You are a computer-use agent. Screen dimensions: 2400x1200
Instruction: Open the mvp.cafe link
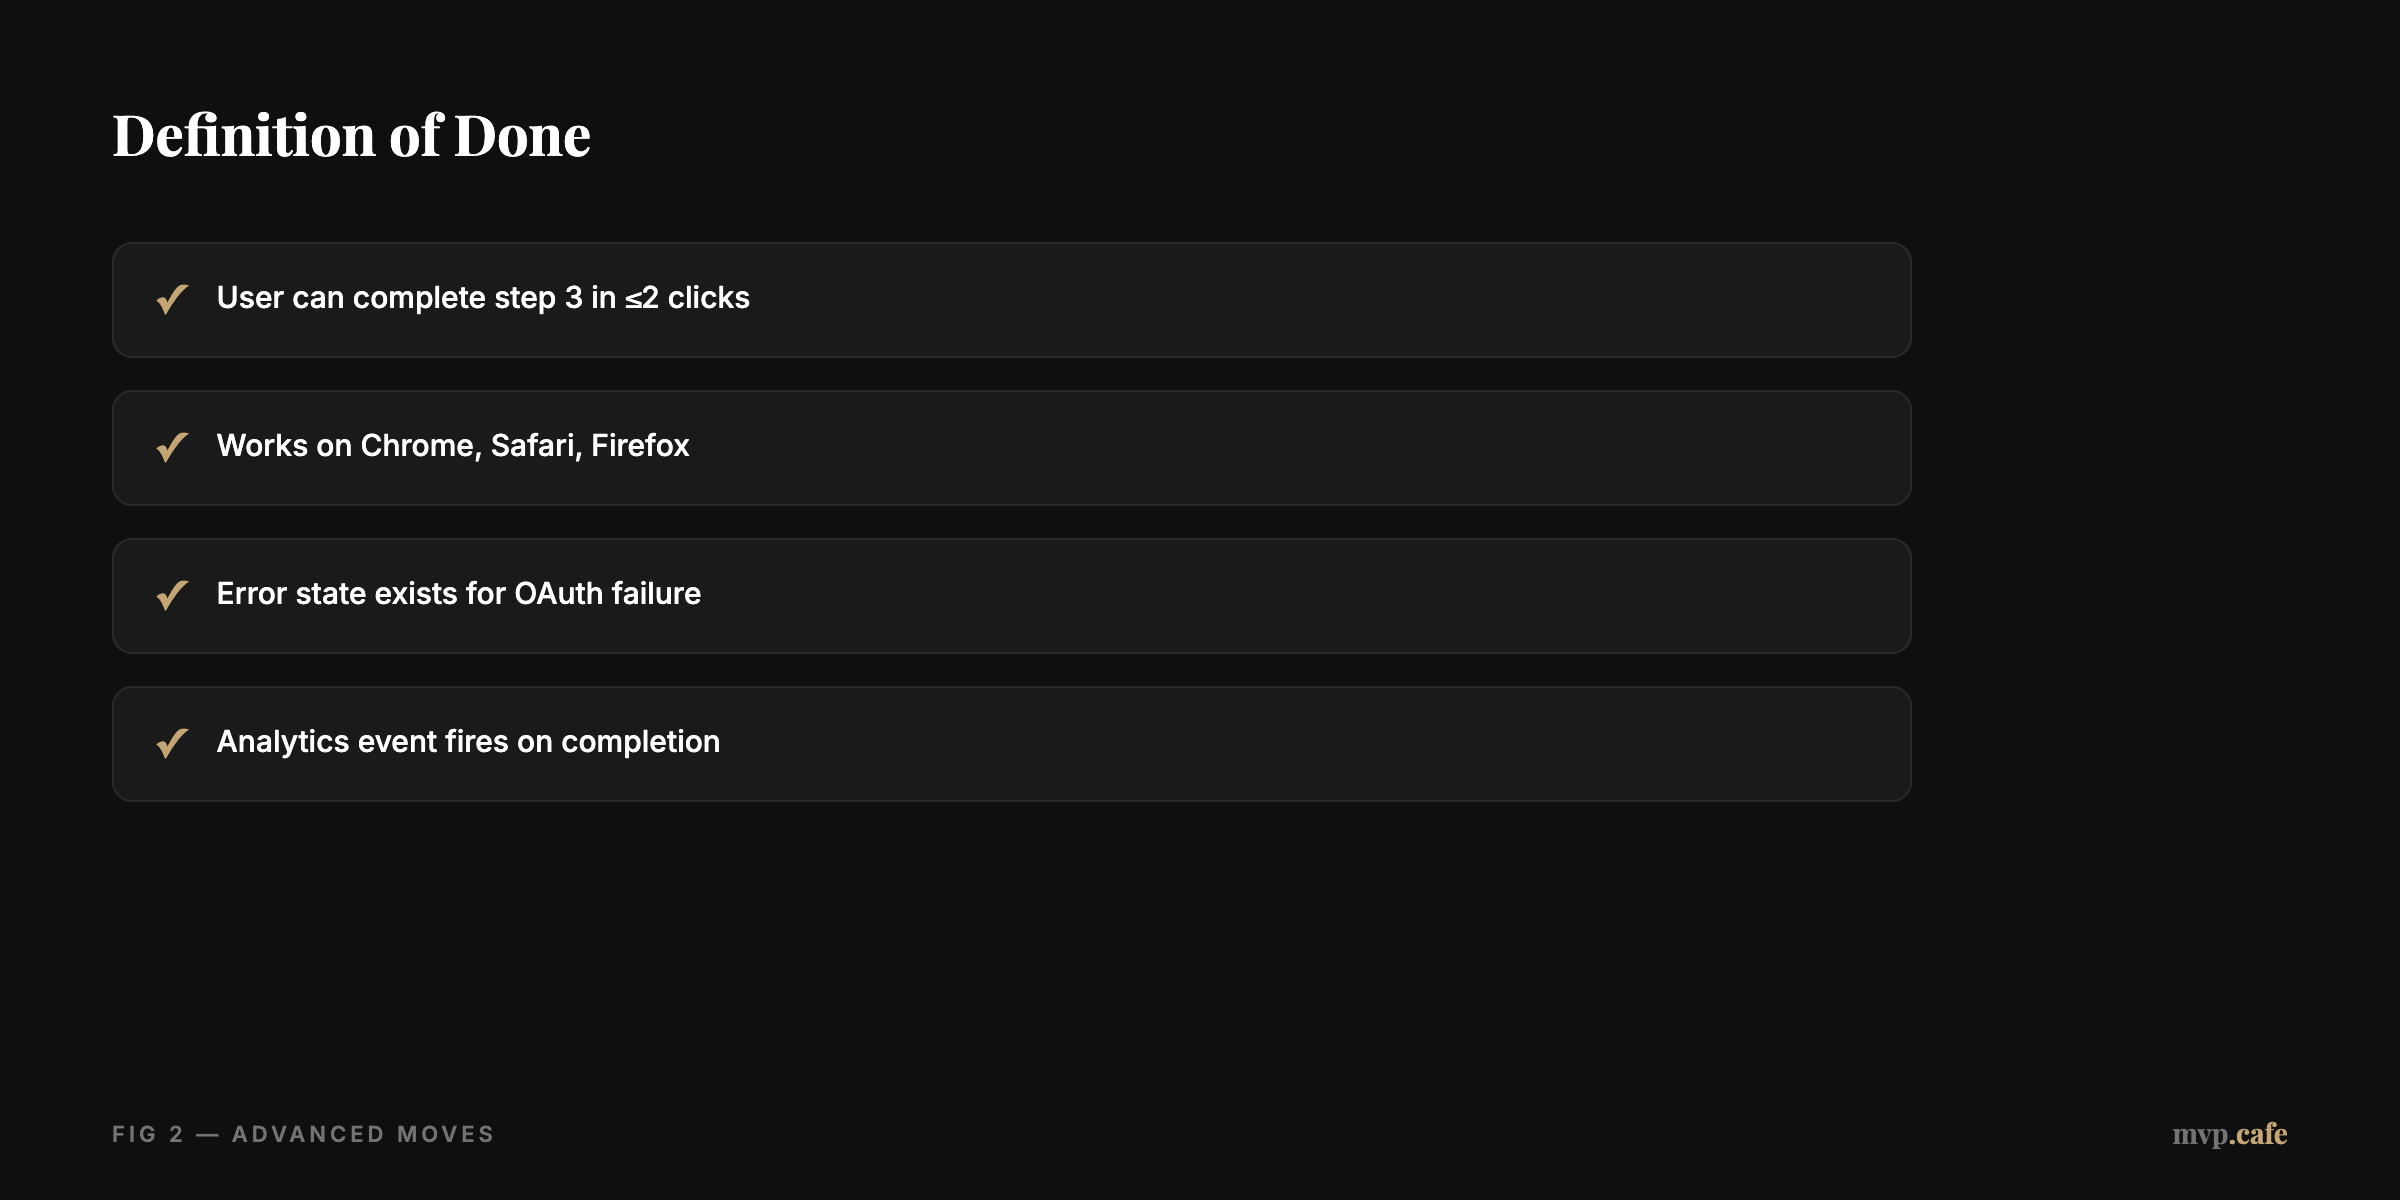click(x=2229, y=1134)
